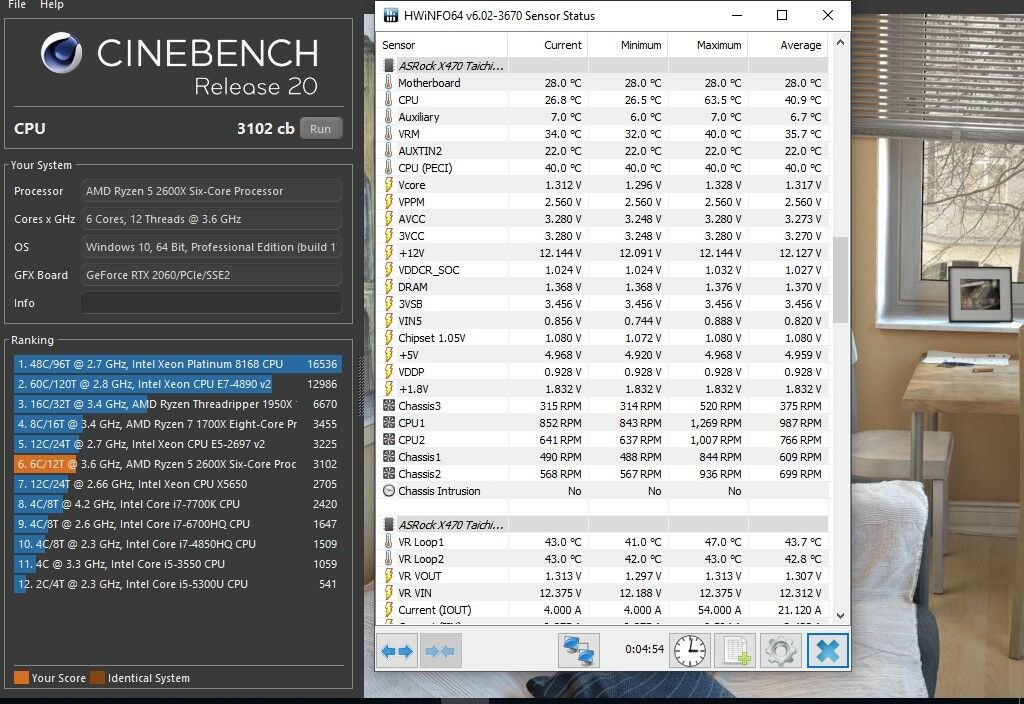The image size is (1024, 704).
Task: Reset the HWiNFO clock timer icon
Action: click(x=690, y=650)
